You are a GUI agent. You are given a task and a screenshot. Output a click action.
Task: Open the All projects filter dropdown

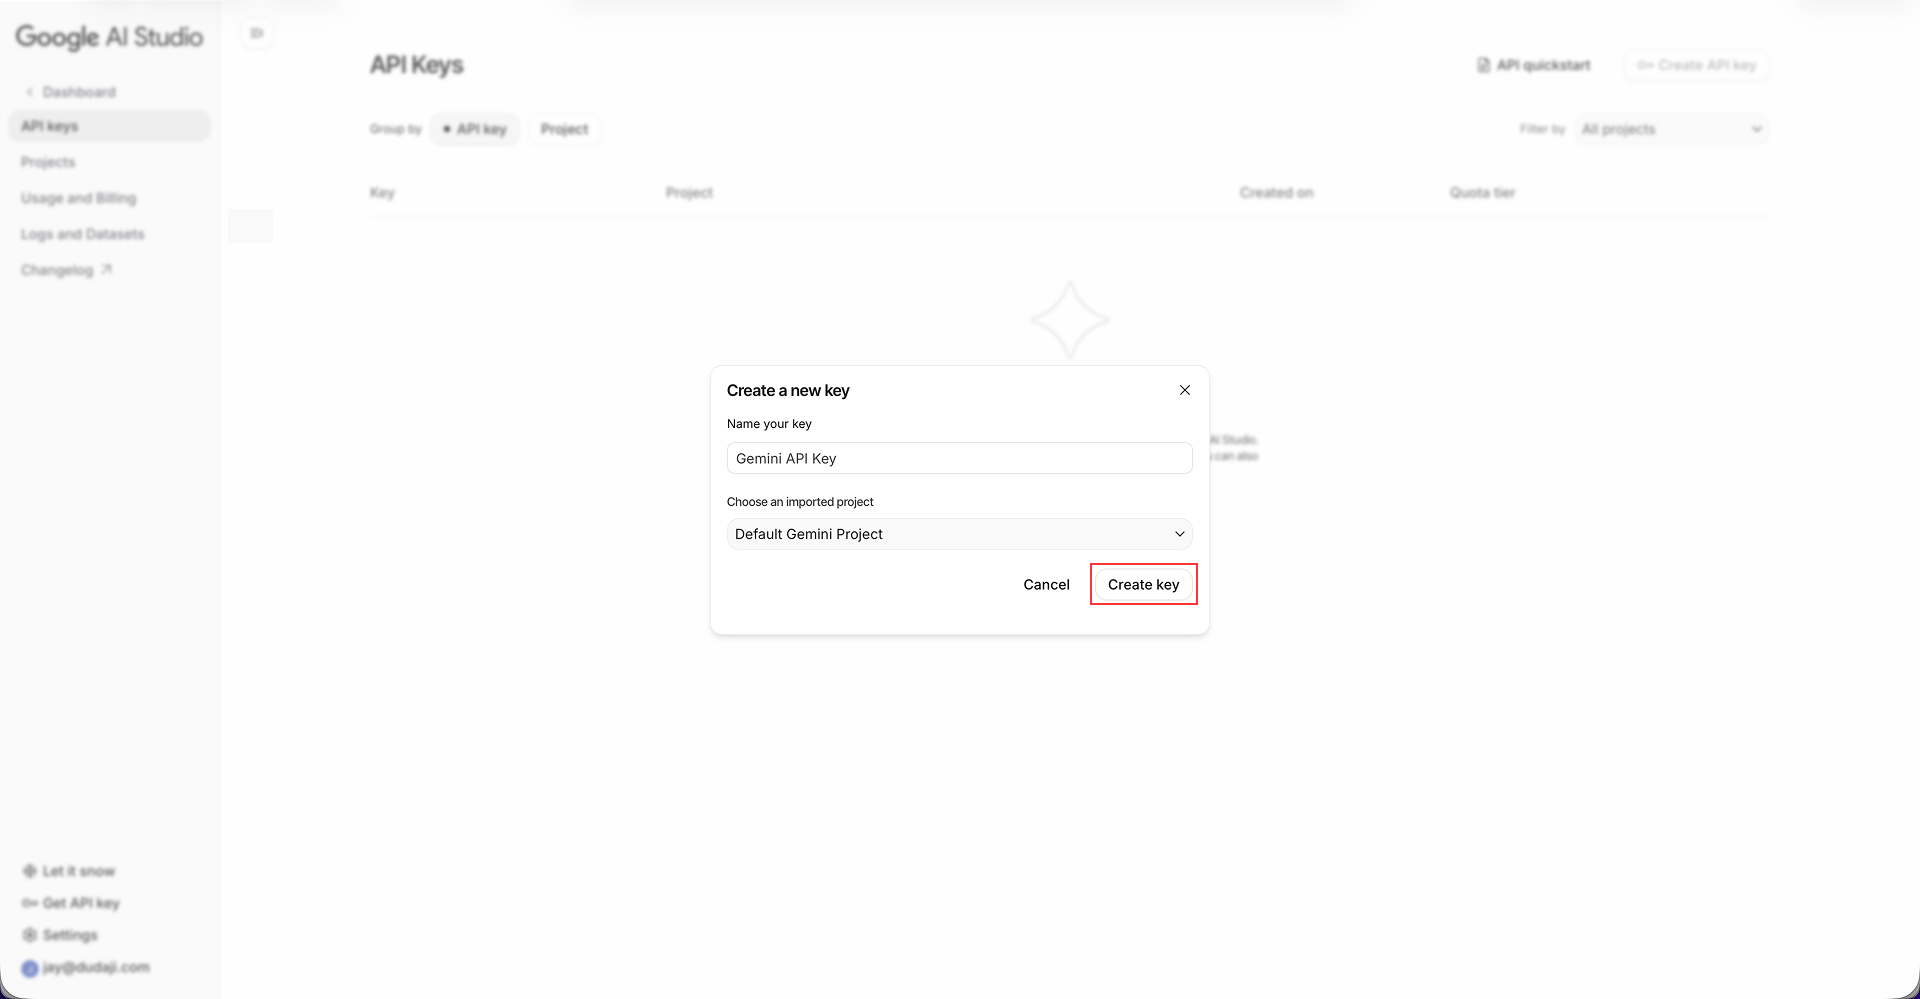pos(1670,128)
